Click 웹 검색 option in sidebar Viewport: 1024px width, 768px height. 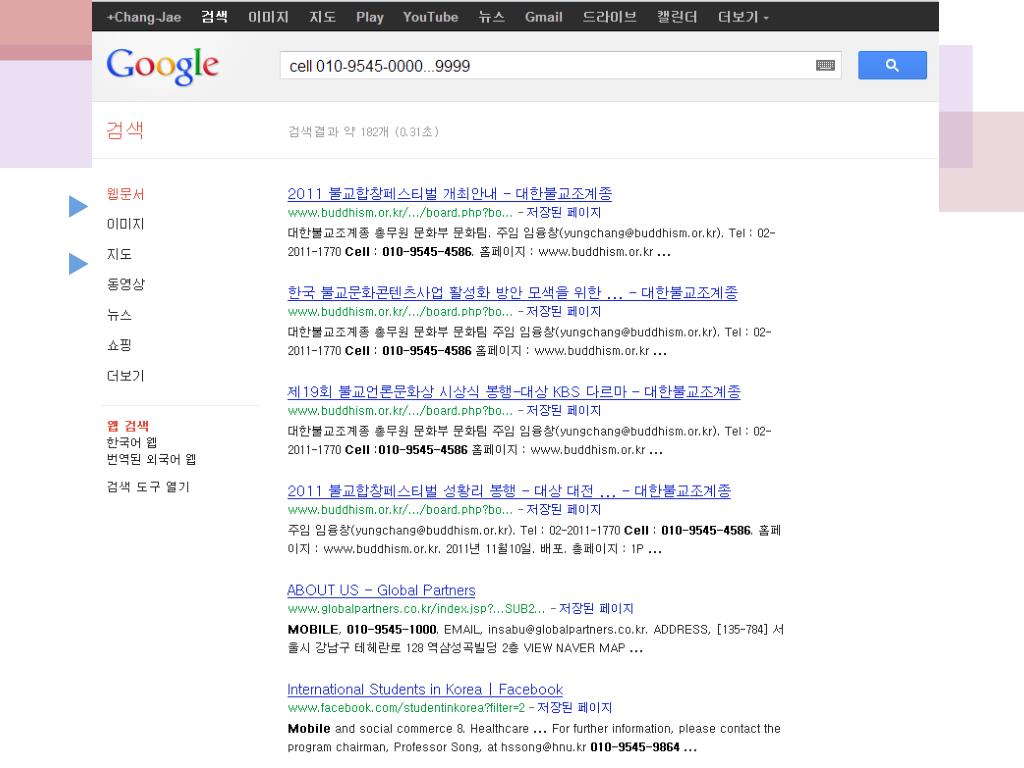[x=128, y=426]
